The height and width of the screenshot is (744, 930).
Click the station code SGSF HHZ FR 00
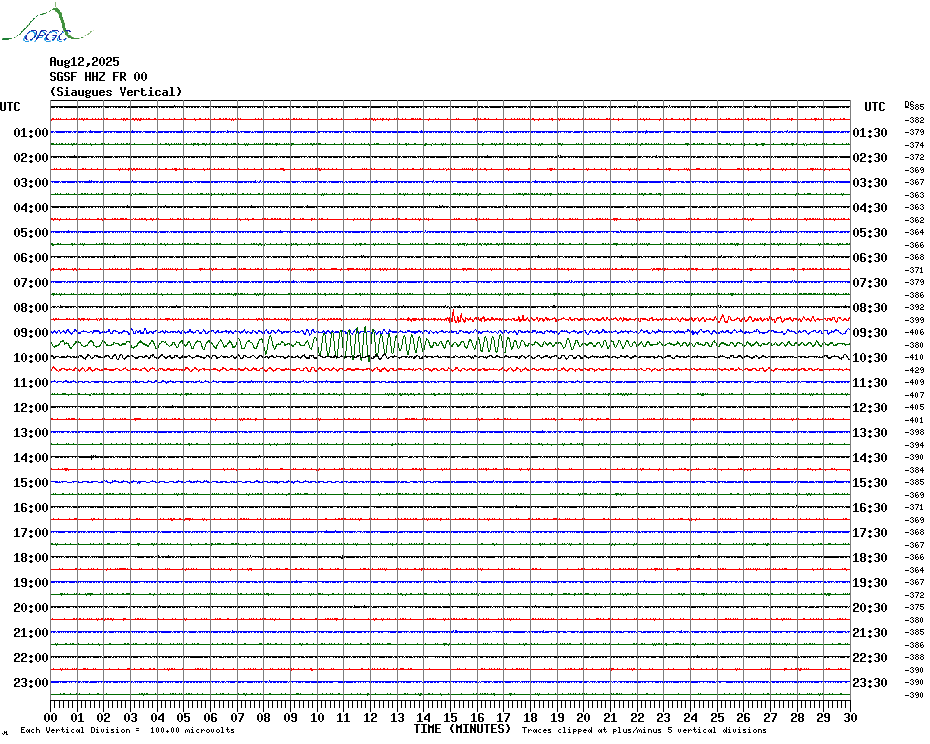pyautogui.click(x=98, y=77)
